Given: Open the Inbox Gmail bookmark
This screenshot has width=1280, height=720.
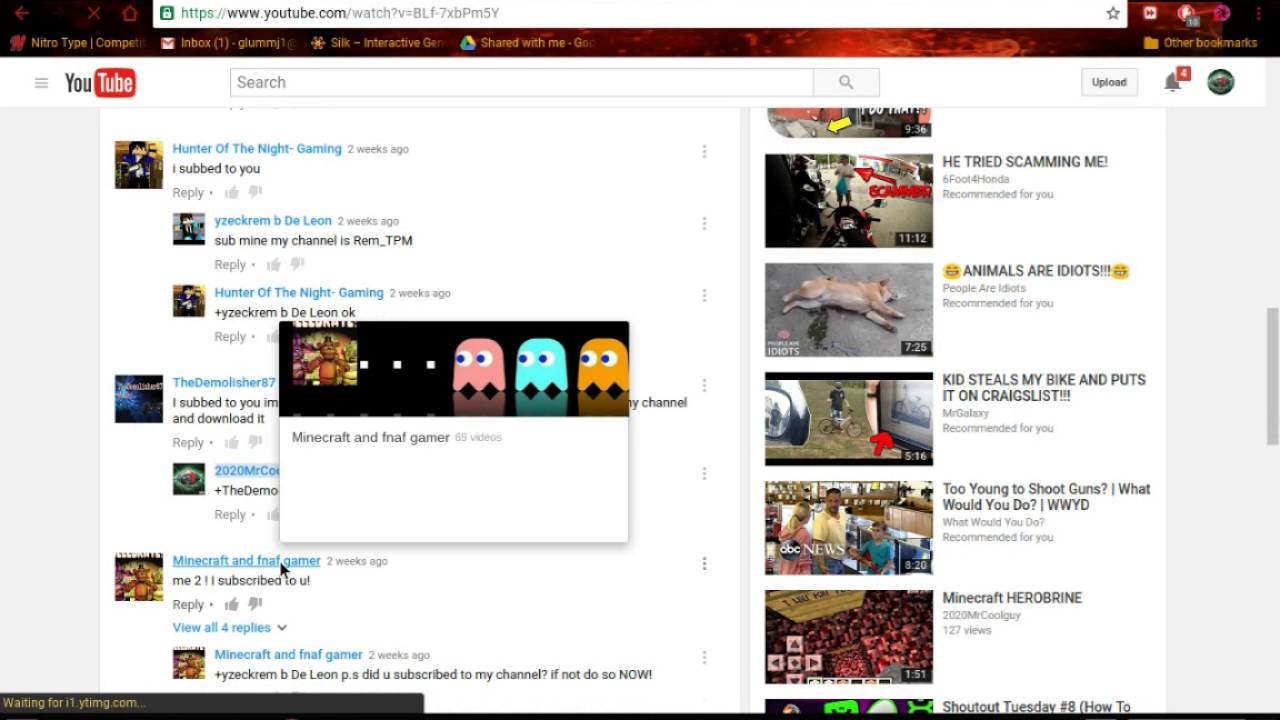Looking at the screenshot, I should [229, 43].
